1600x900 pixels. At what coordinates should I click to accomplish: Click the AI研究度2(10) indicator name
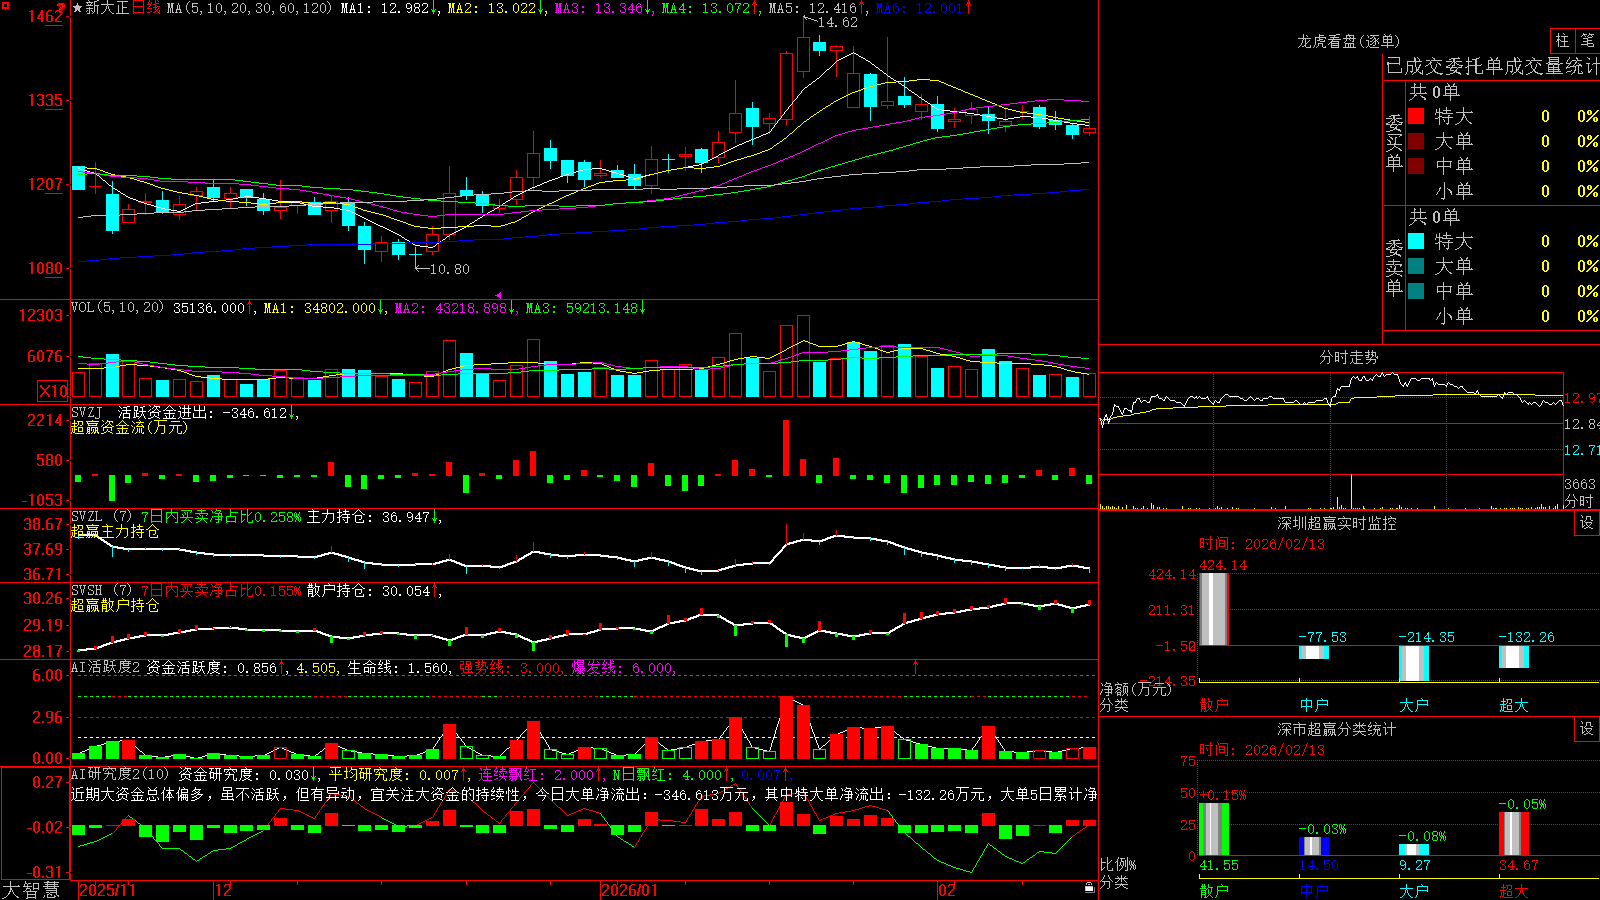pos(121,774)
